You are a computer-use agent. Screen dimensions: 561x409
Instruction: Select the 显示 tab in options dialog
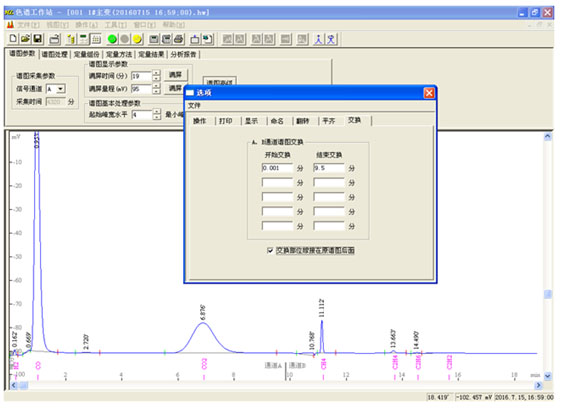[x=251, y=121]
